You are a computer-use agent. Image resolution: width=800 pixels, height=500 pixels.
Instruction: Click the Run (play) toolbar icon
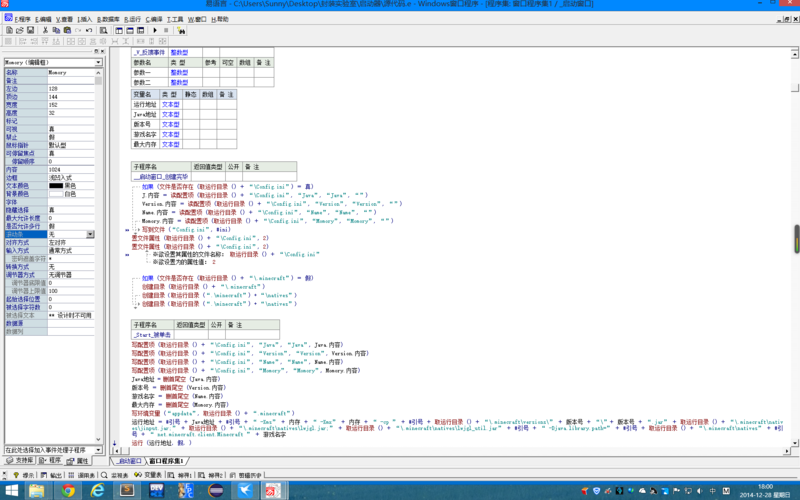click(x=155, y=31)
